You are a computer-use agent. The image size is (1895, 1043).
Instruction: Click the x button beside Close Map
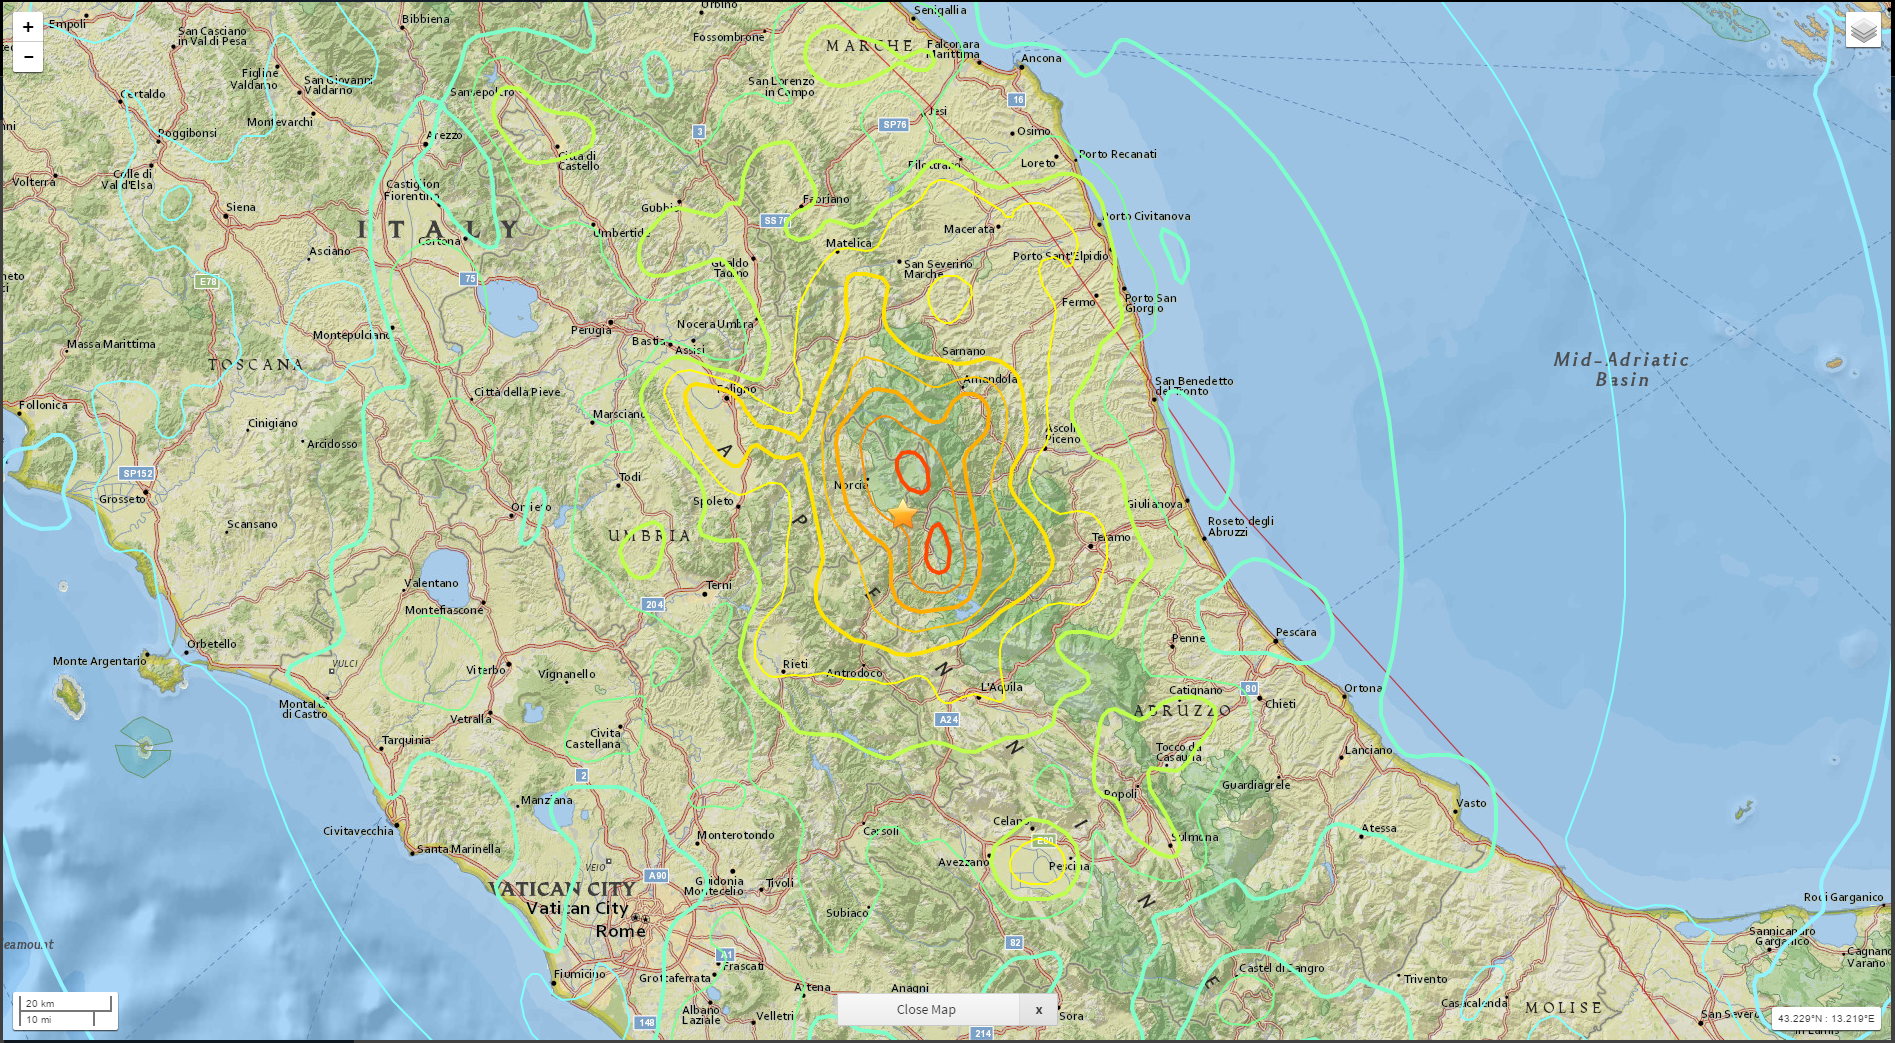click(x=1039, y=1009)
